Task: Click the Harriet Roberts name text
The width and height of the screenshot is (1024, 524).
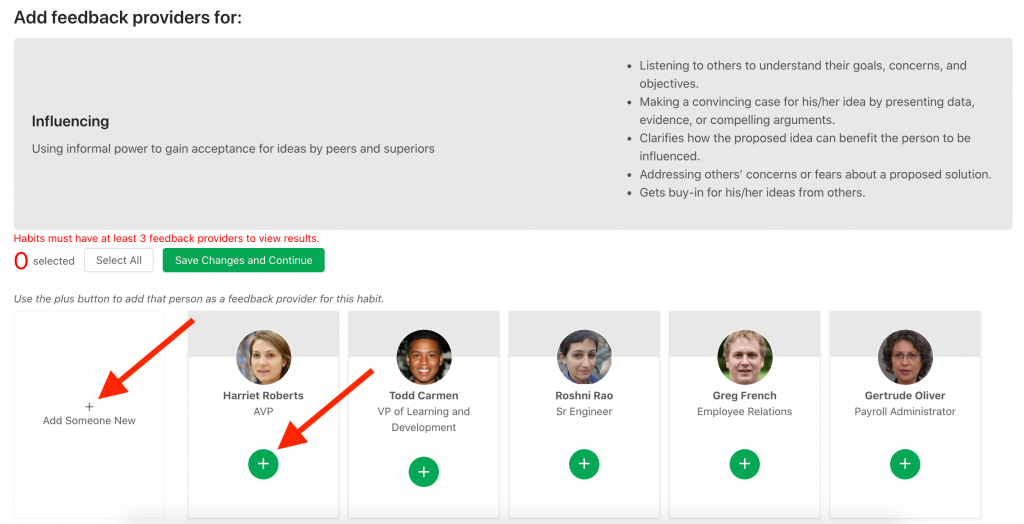Action: coord(264,396)
